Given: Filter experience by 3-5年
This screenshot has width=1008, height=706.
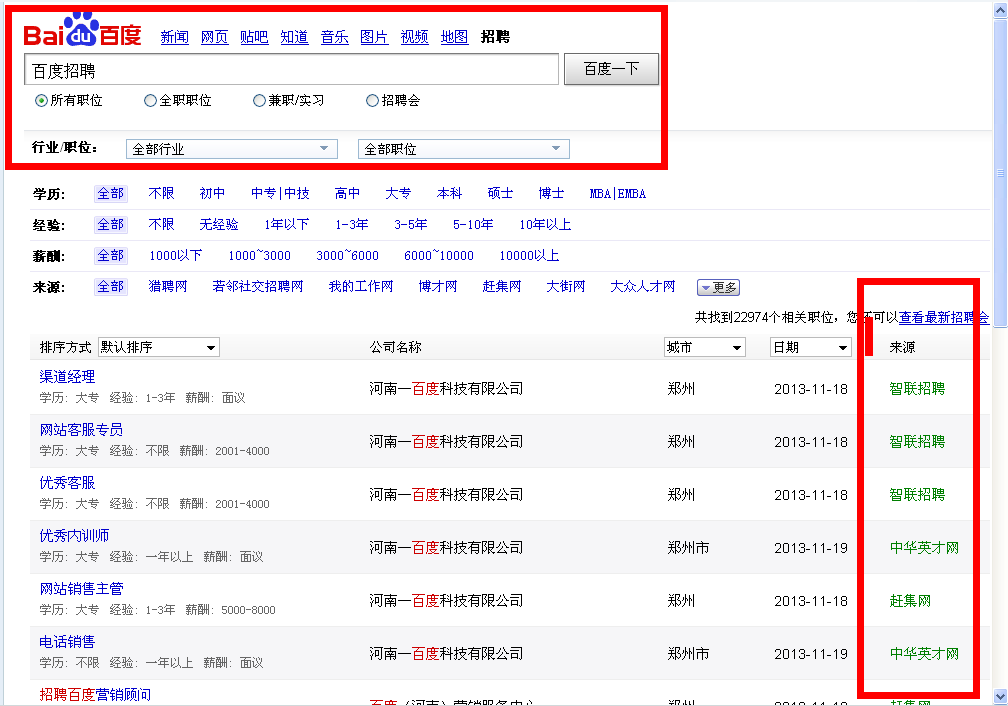Looking at the screenshot, I should (411, 224).
